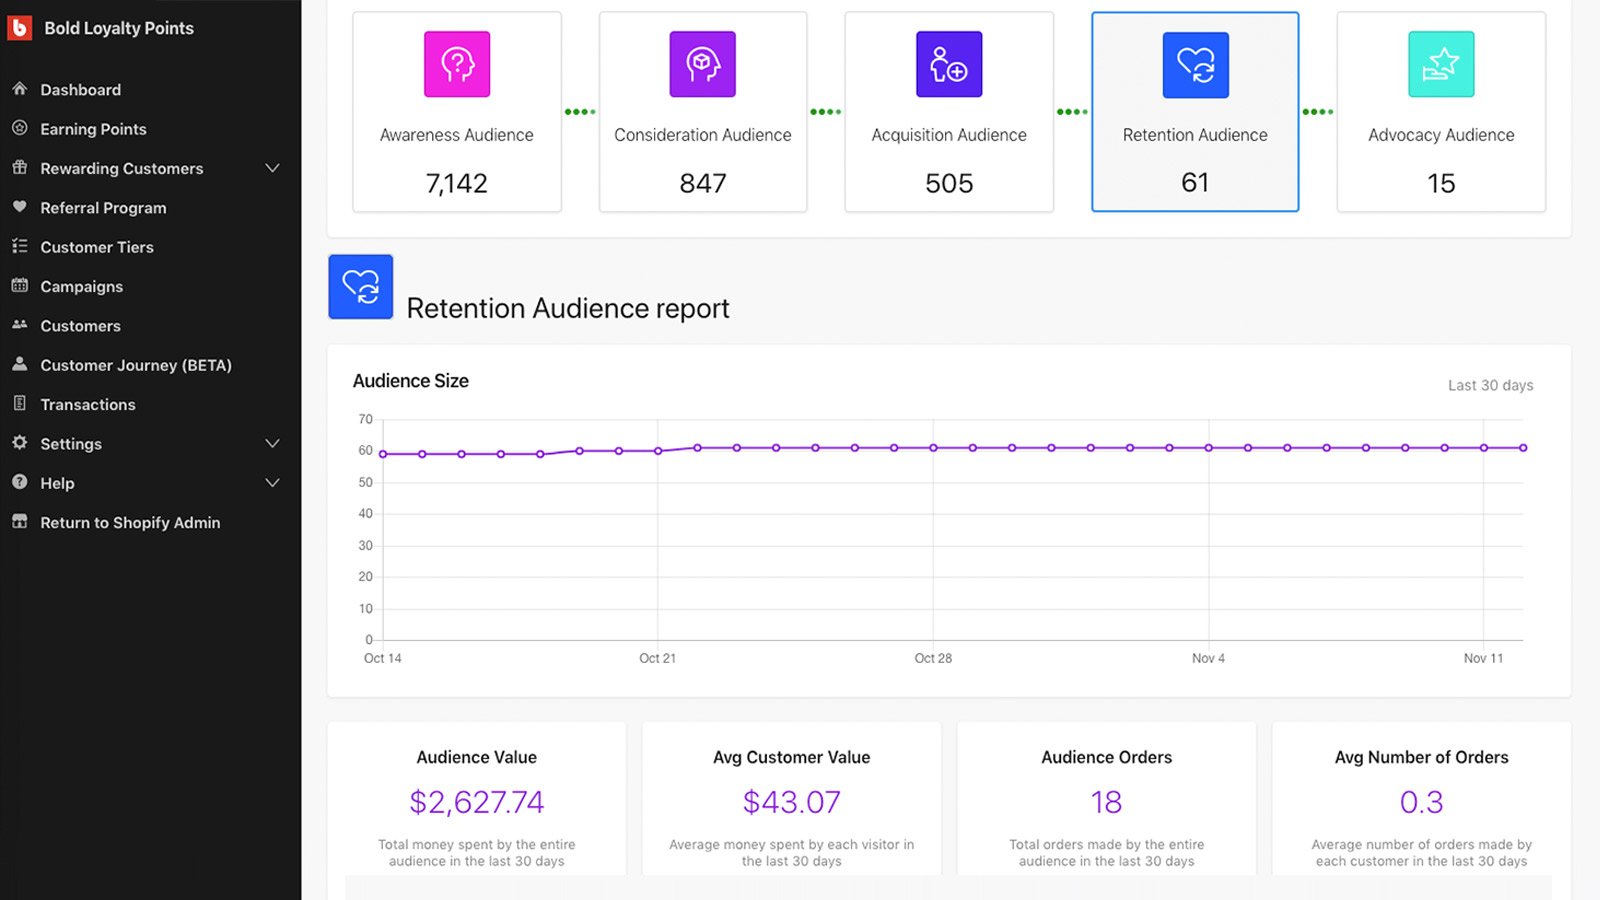The image size is (1600, 900).
Task: Select the pink Awareness Audience question icon
Action: [457, 64]
